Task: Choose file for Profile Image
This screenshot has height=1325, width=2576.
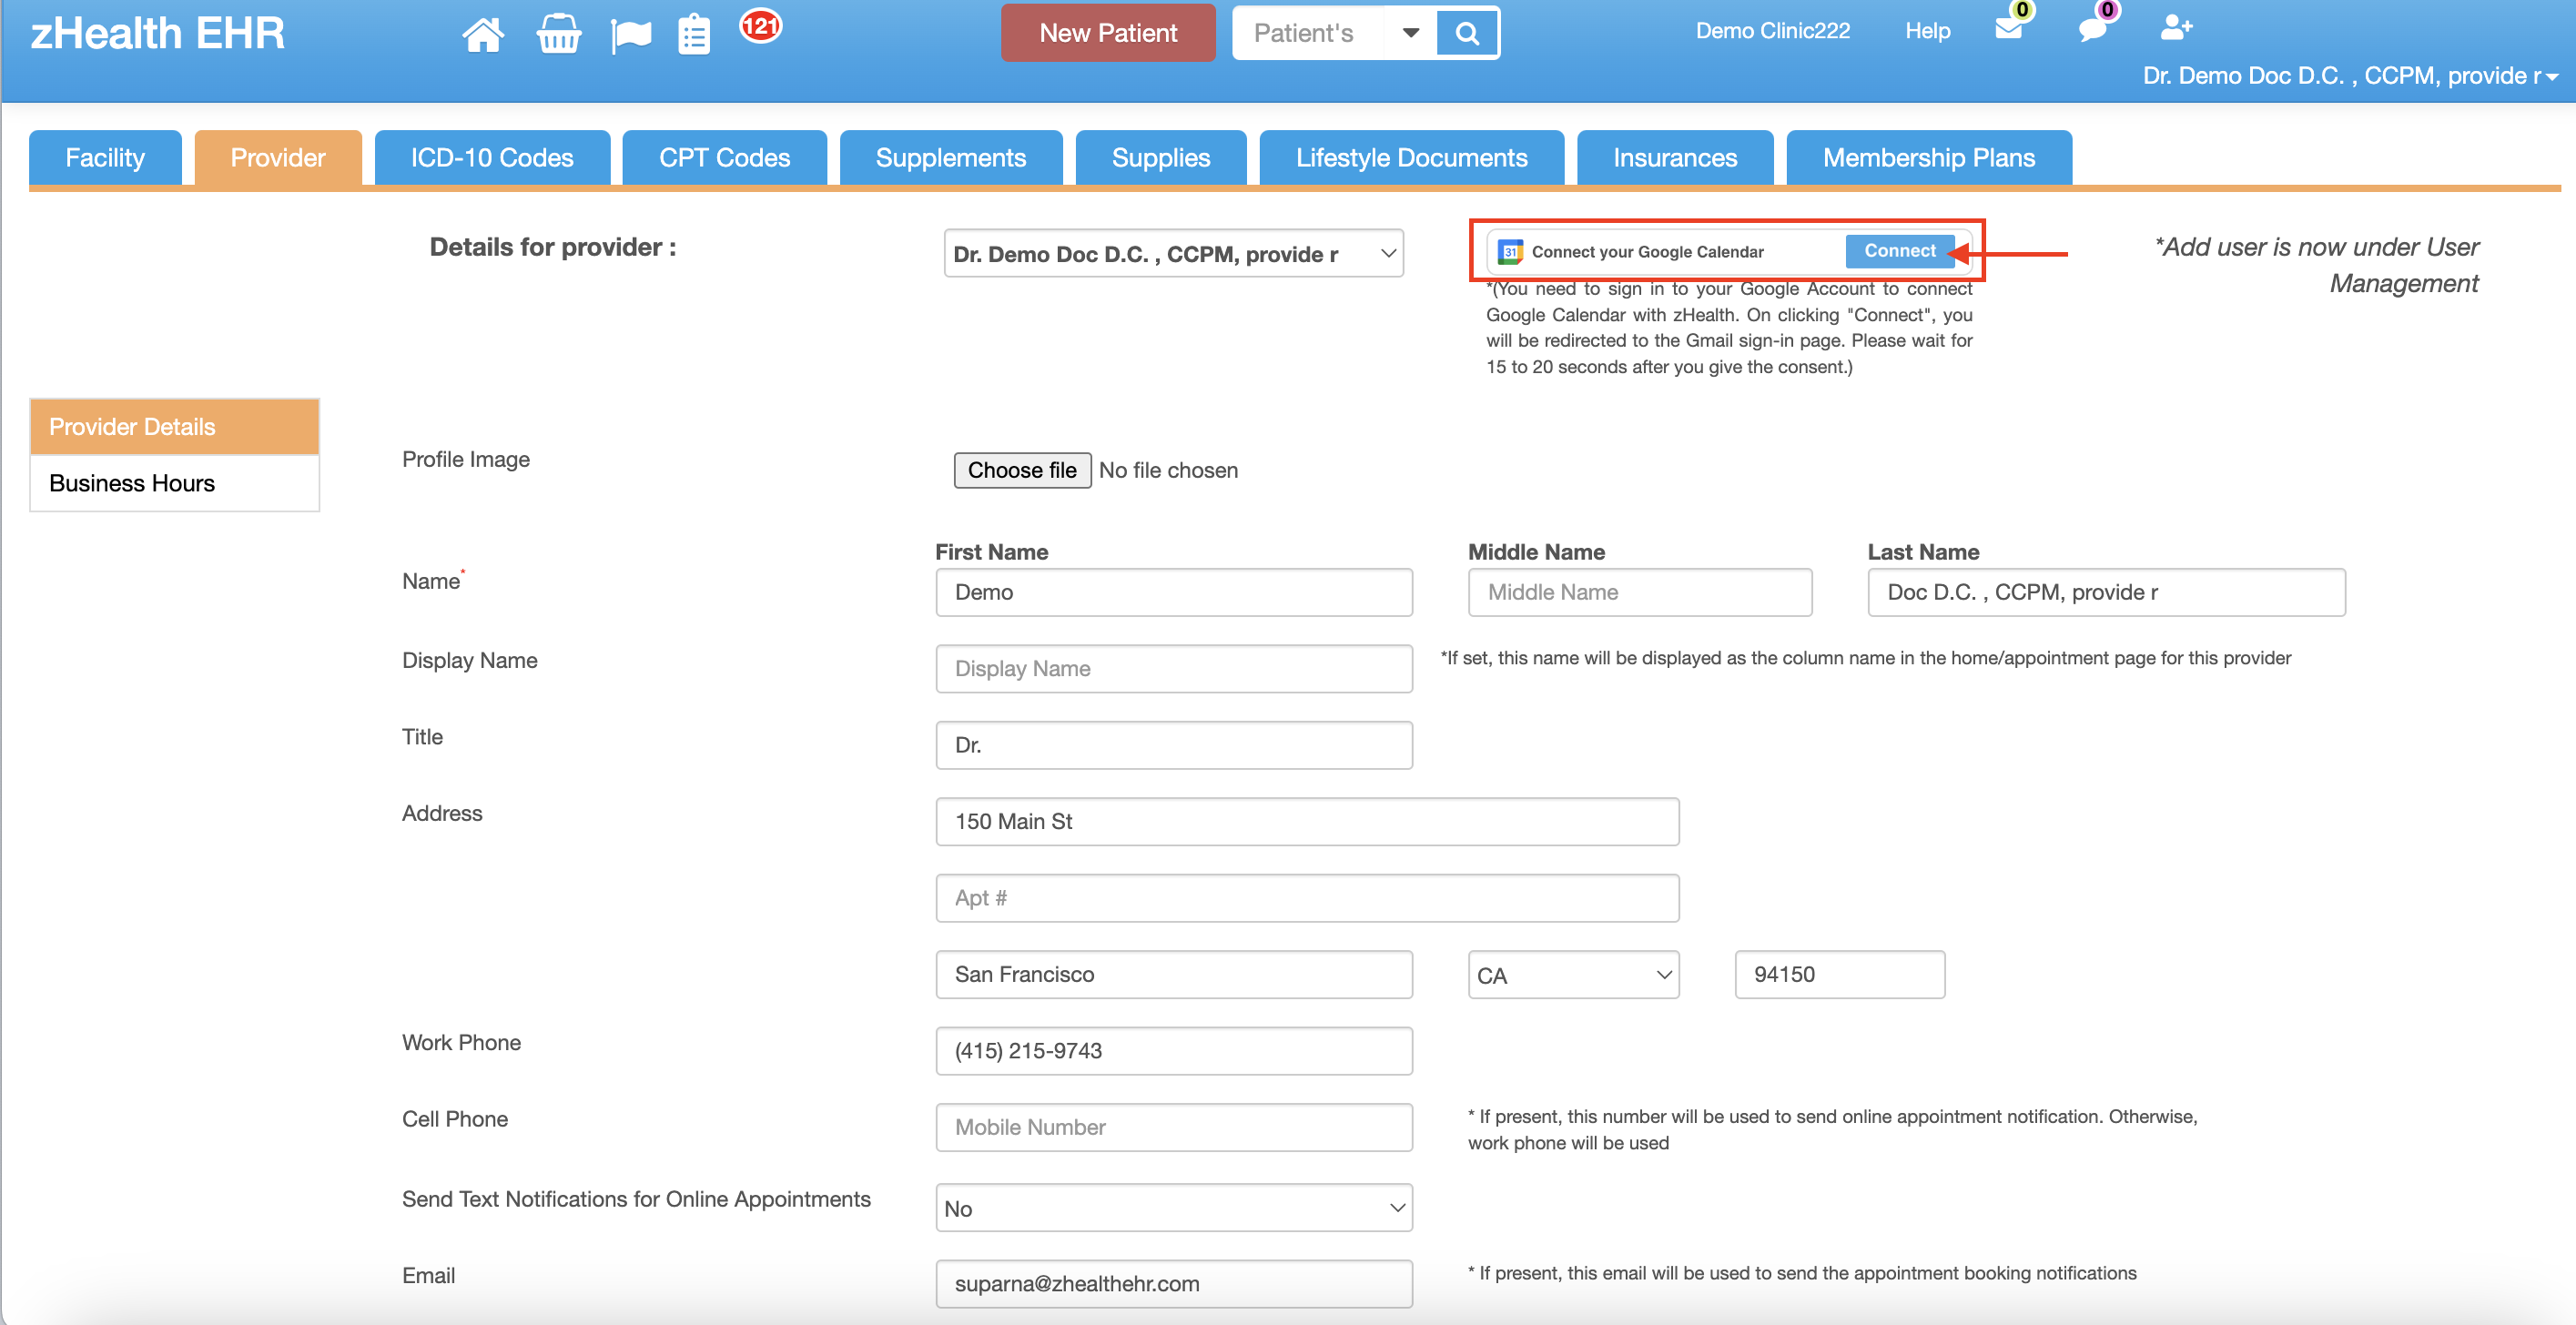Action: coord(1022,470)
